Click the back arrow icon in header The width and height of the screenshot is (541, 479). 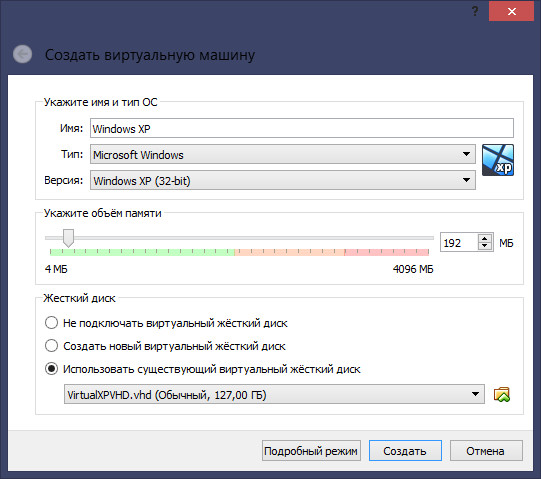pyautogui.click(x=22, y=54)
